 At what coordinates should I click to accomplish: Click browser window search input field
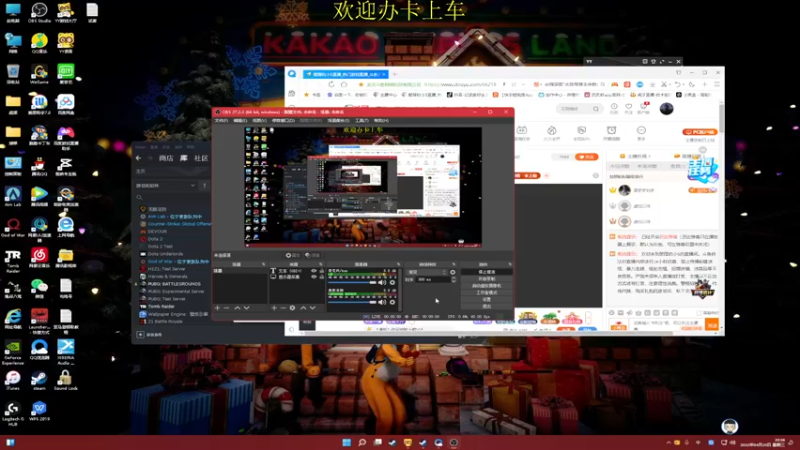point(579,109)
